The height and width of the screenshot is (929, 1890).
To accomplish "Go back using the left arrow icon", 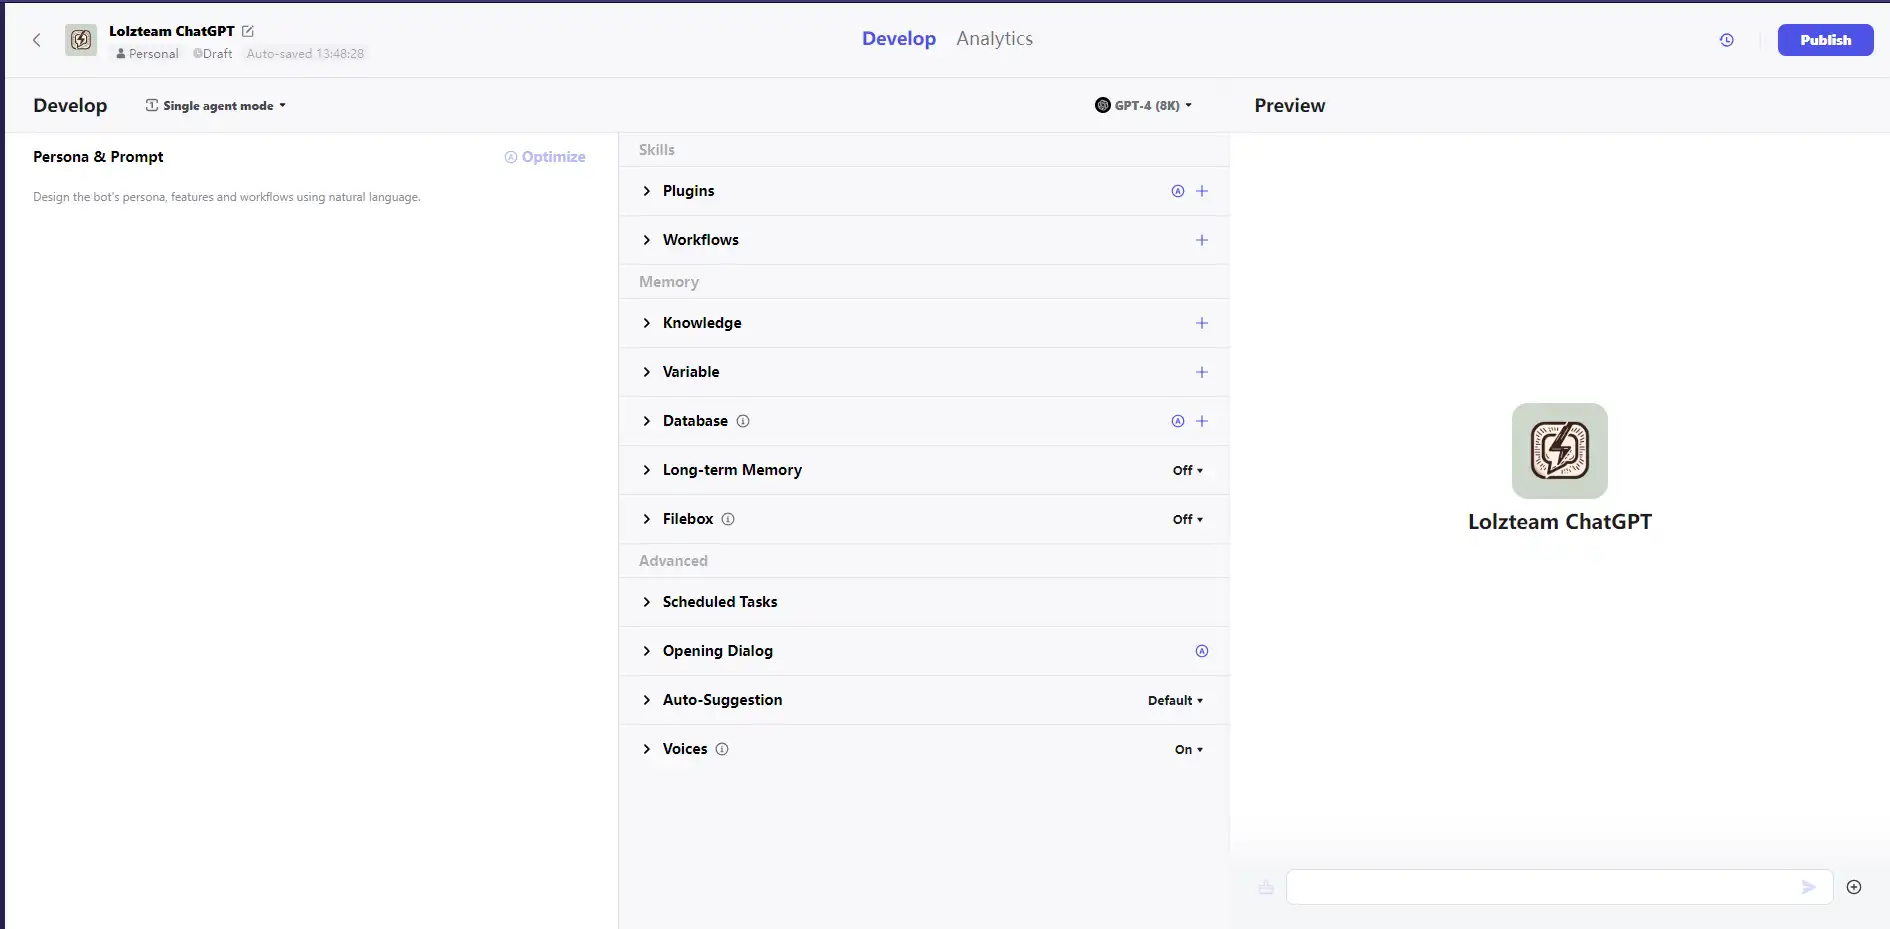I will [37, 40].
